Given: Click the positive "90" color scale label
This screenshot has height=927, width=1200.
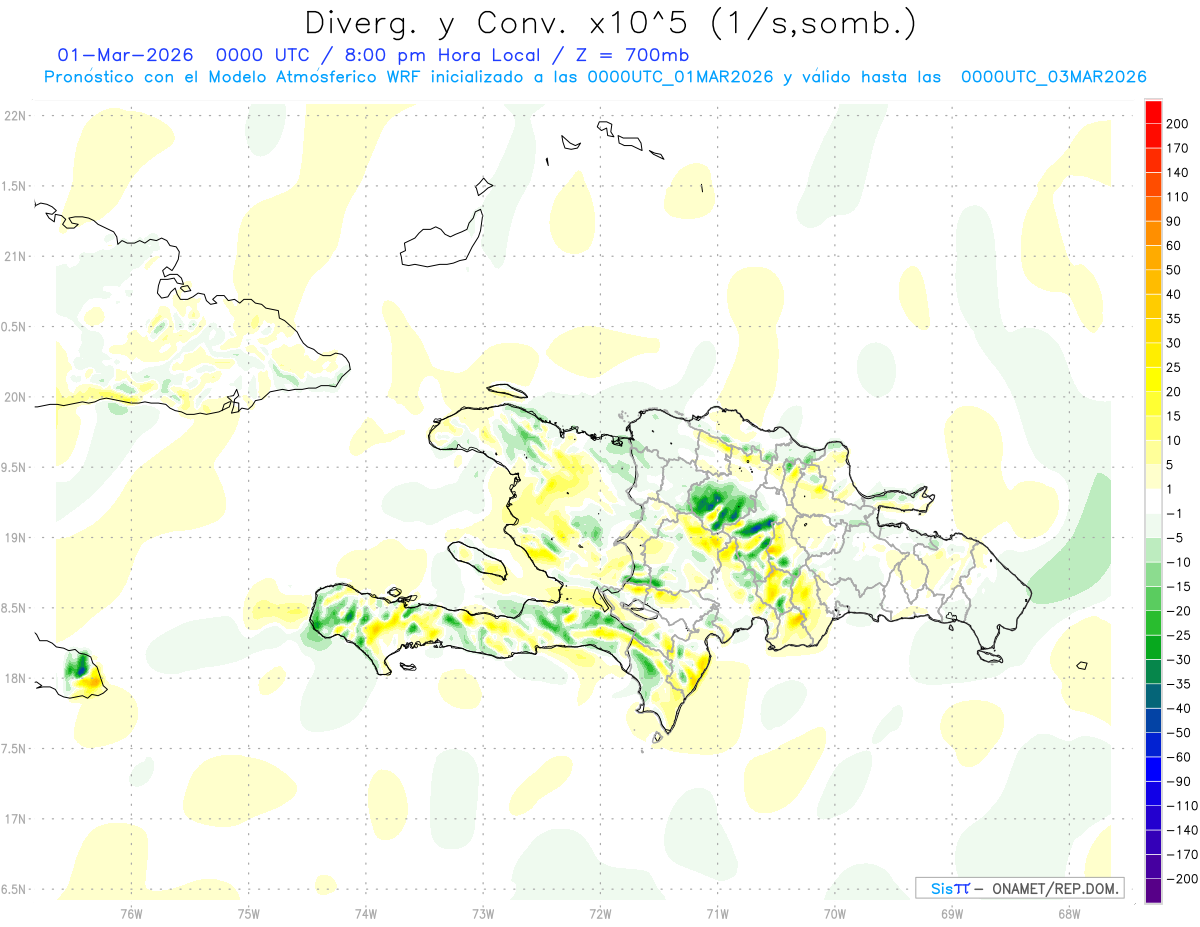Looking at the screenshot, I should 1175,222.
